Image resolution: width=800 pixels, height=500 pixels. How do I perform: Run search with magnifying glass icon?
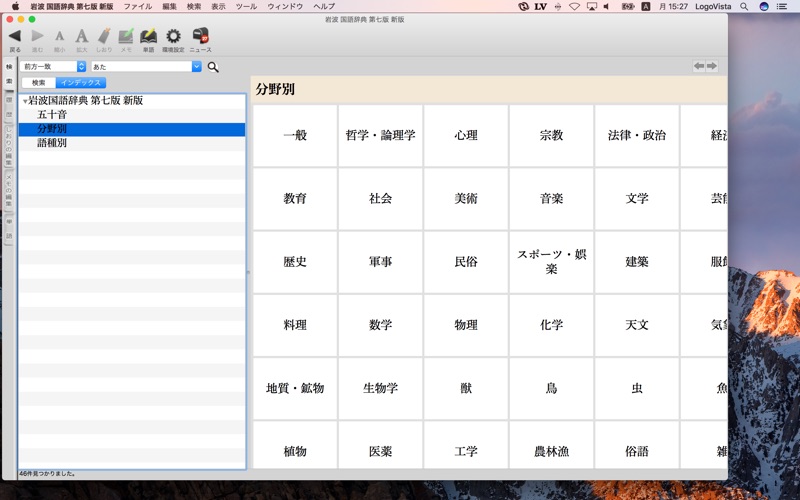(x=213, y=67)
